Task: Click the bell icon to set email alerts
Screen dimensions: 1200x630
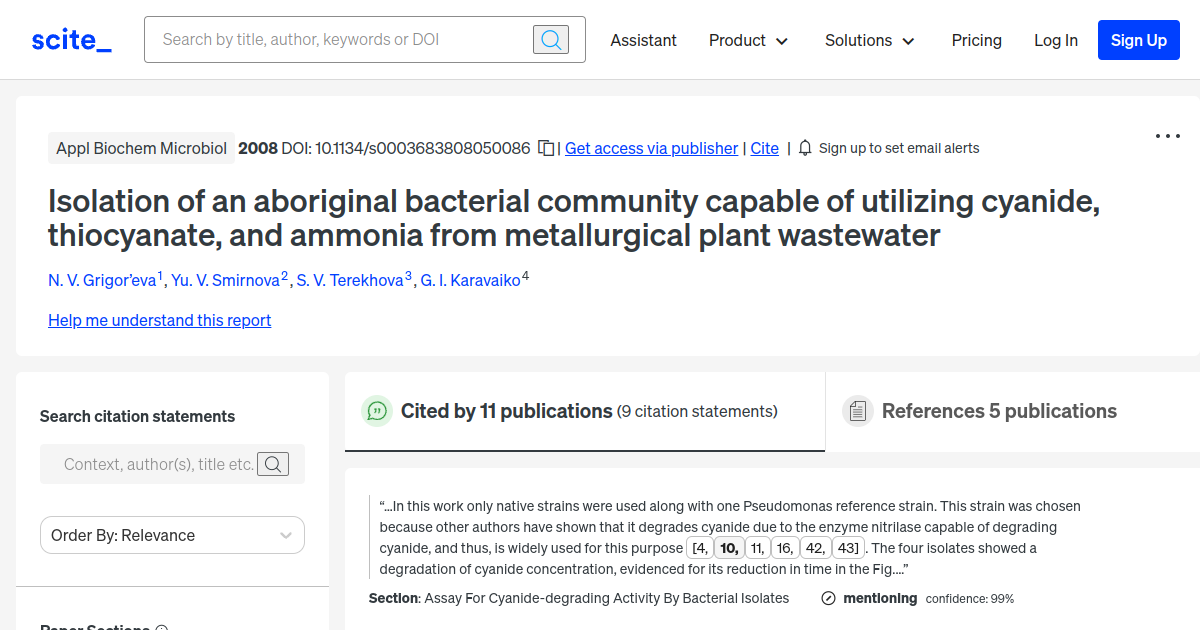Action: coord(805,147)
